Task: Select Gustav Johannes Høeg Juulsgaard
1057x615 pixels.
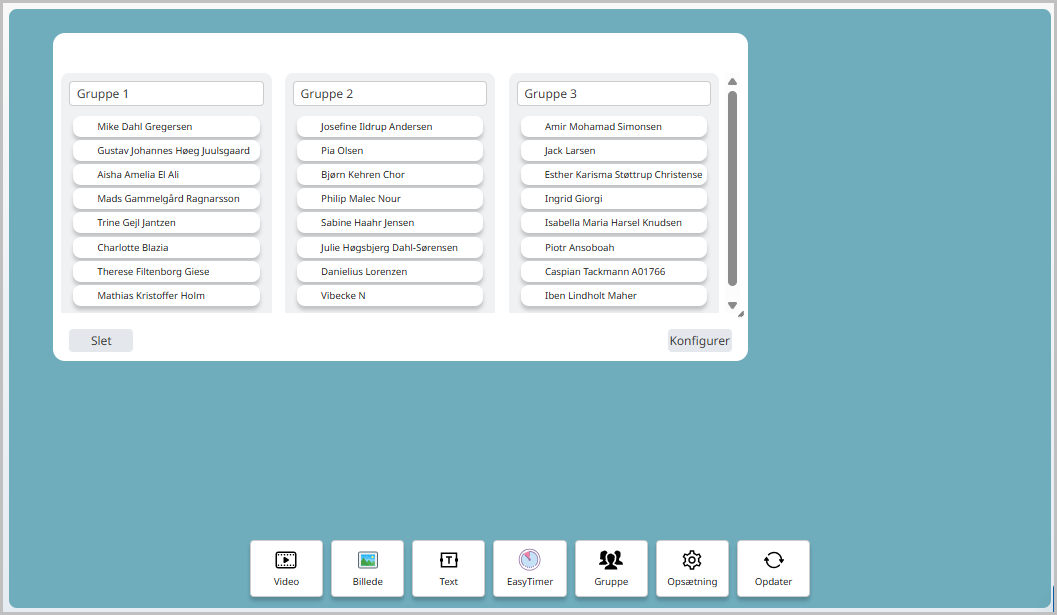Action: [x=167, y=151]
